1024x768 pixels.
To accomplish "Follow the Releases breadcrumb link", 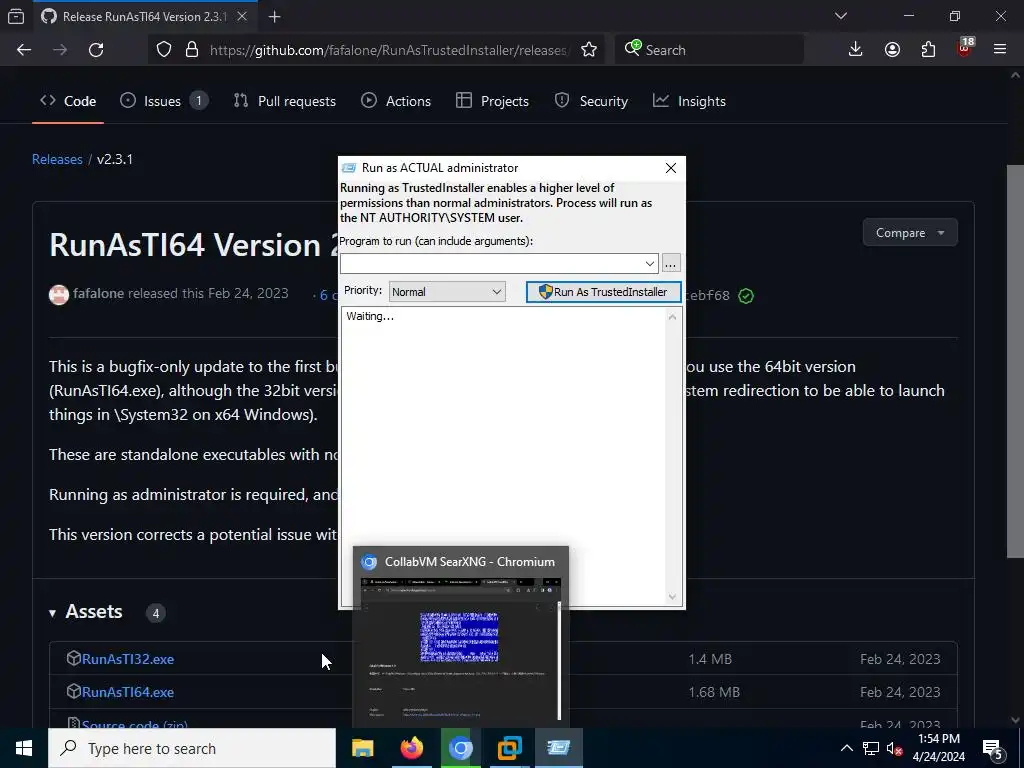I will pyautogui.click(x=57, y=159).
